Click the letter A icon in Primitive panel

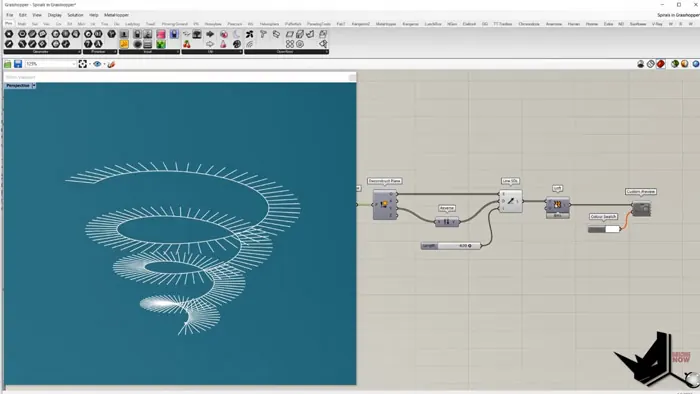click(x=98, y=44)
